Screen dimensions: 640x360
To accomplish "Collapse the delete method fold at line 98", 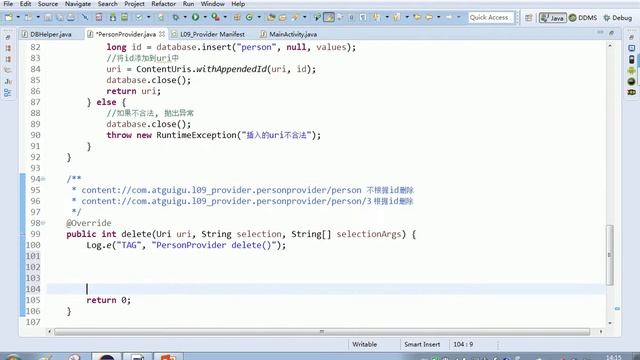I will coord(43,223).
